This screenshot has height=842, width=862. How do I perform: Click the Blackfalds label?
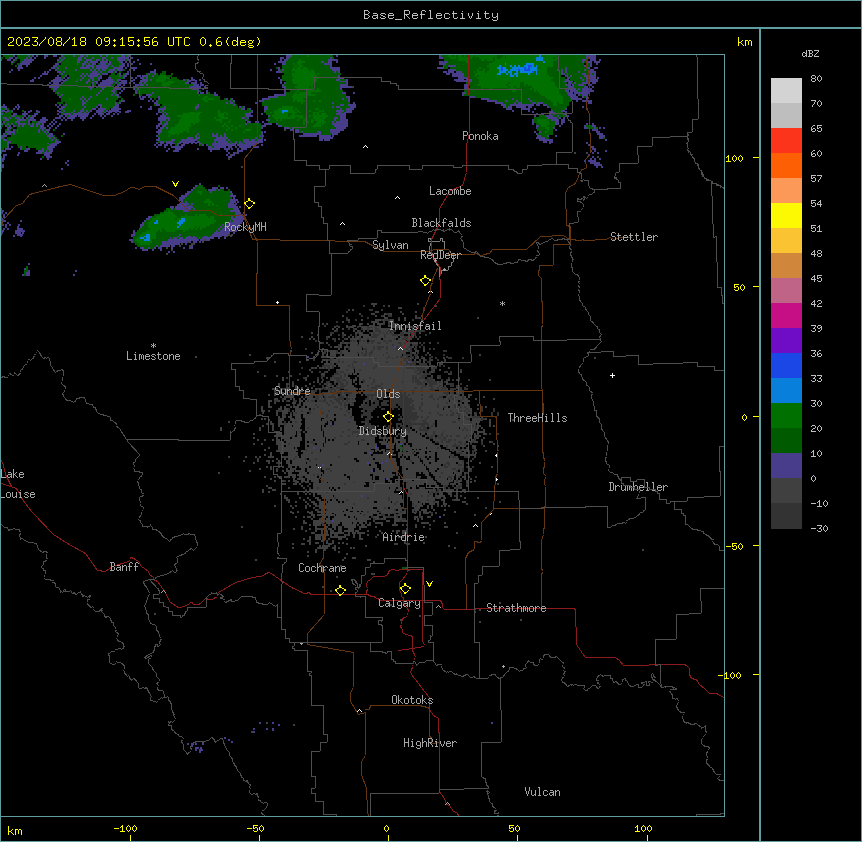click(441, 223)
